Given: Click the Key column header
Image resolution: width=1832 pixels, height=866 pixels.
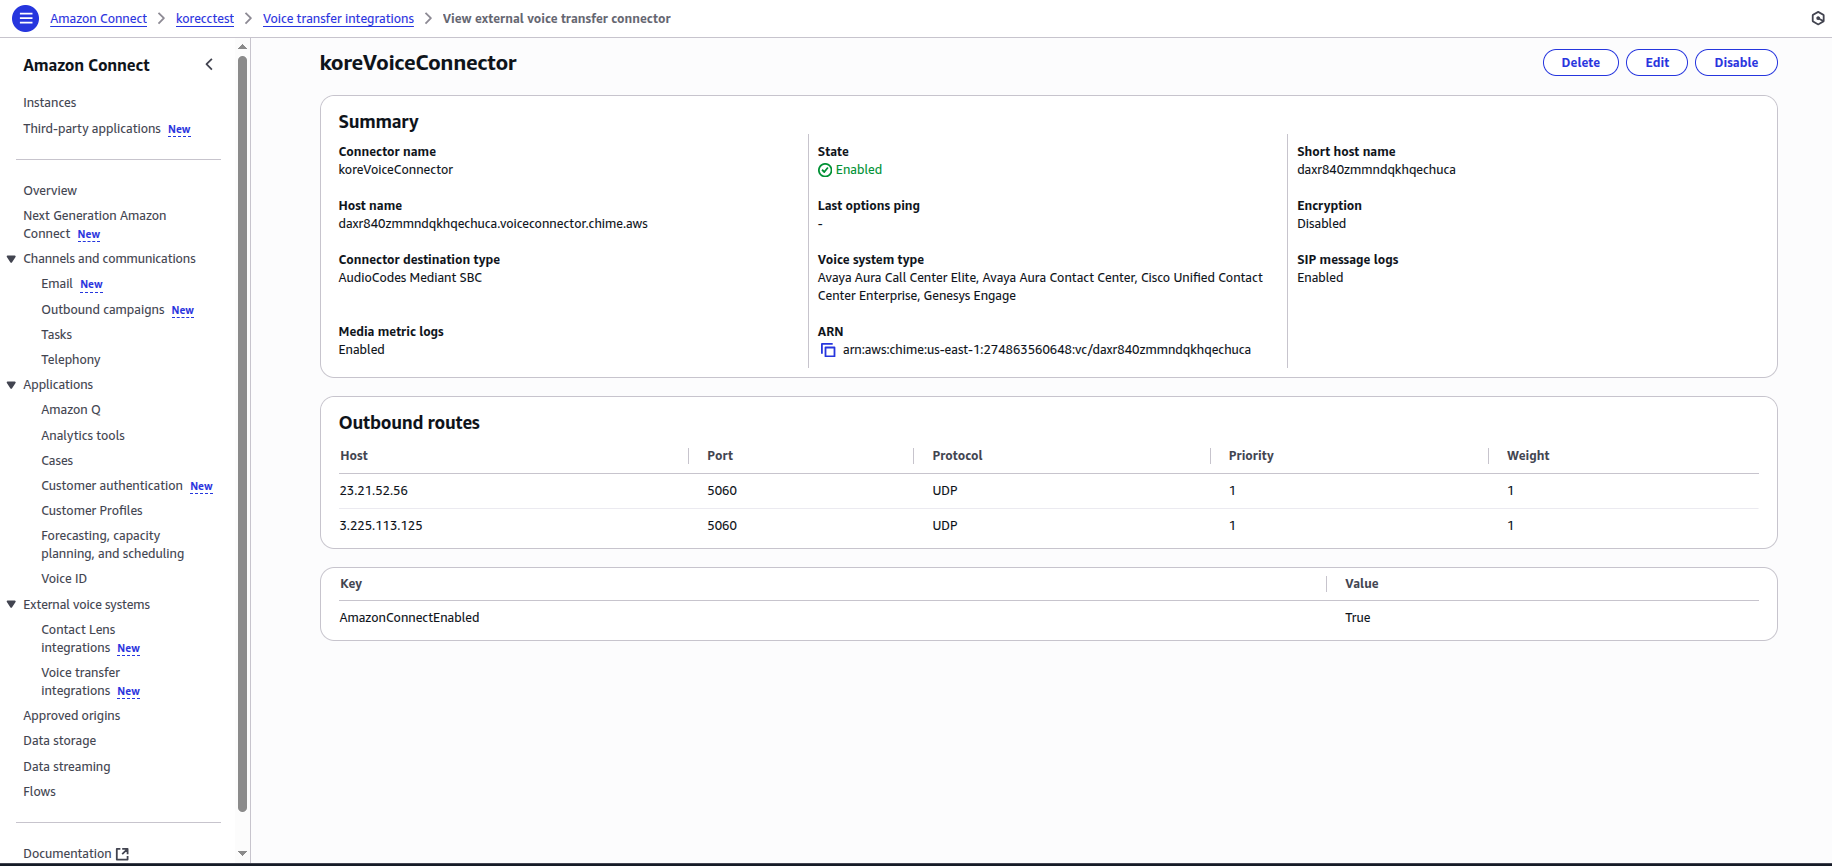Looking at the screenshot, I should tap(351, 584).
